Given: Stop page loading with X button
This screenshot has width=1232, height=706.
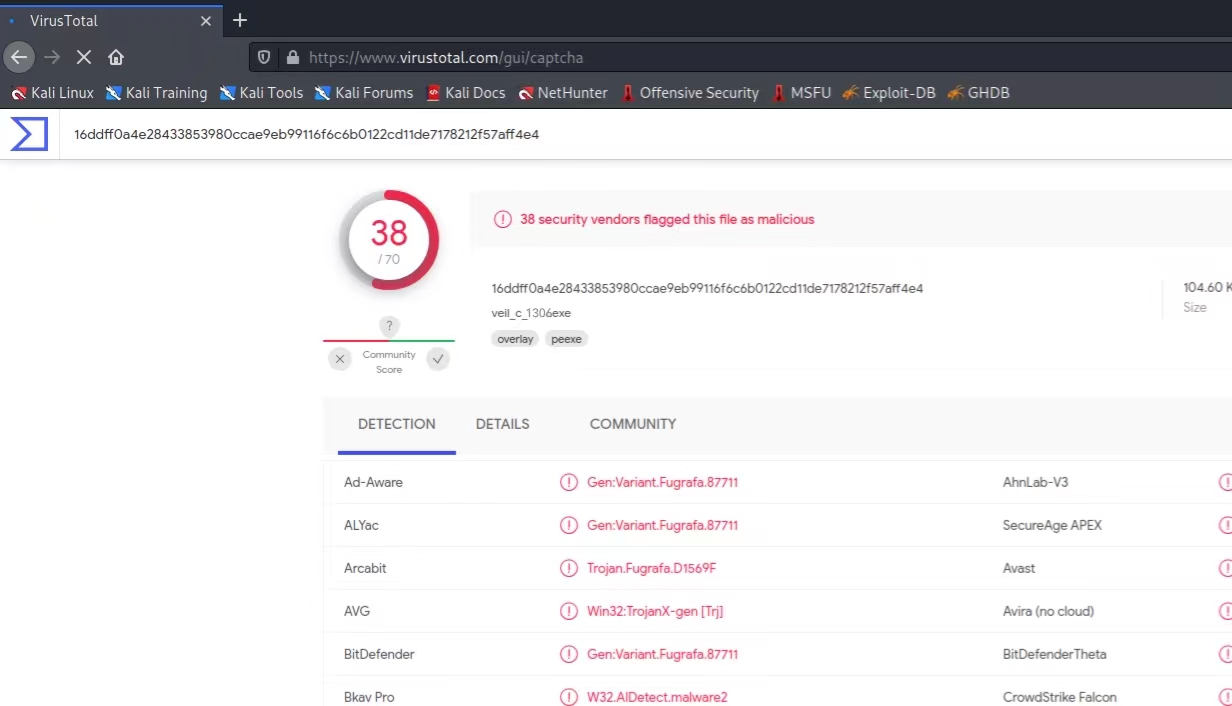Looking at the screenshot, I should [84, 57].
